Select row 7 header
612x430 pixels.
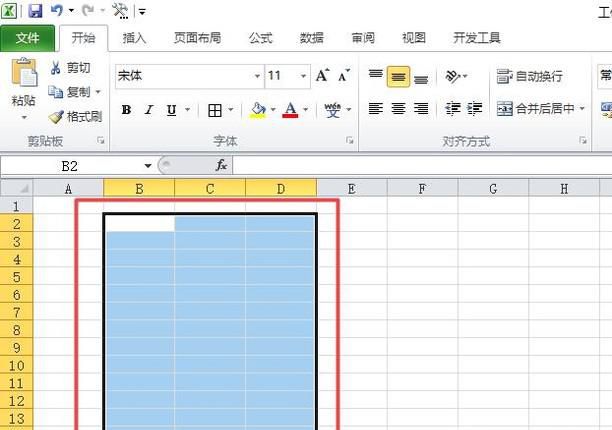[16, 312]
